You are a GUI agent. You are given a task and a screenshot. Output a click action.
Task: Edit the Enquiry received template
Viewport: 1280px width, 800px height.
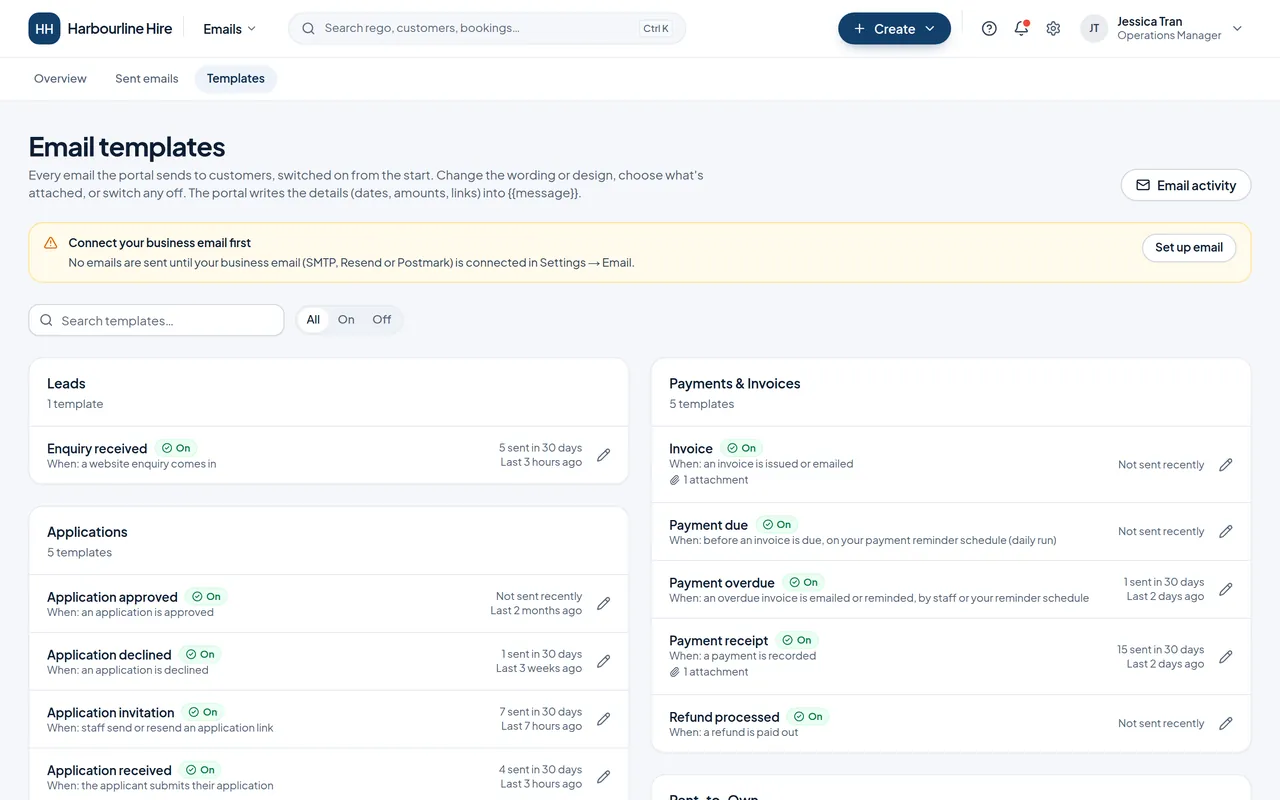603,455
